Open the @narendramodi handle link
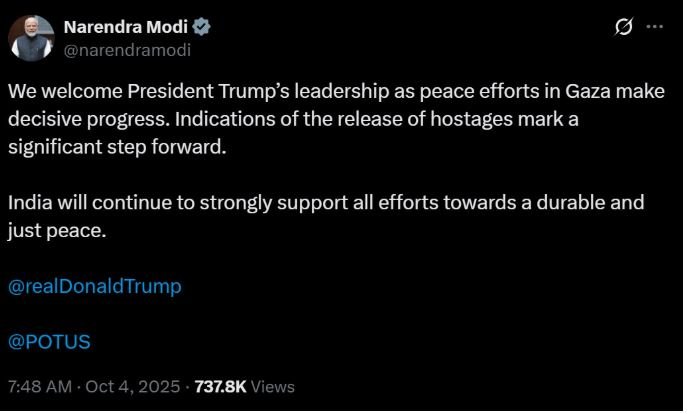The image size is (689, 414). [x=127, y=50]
